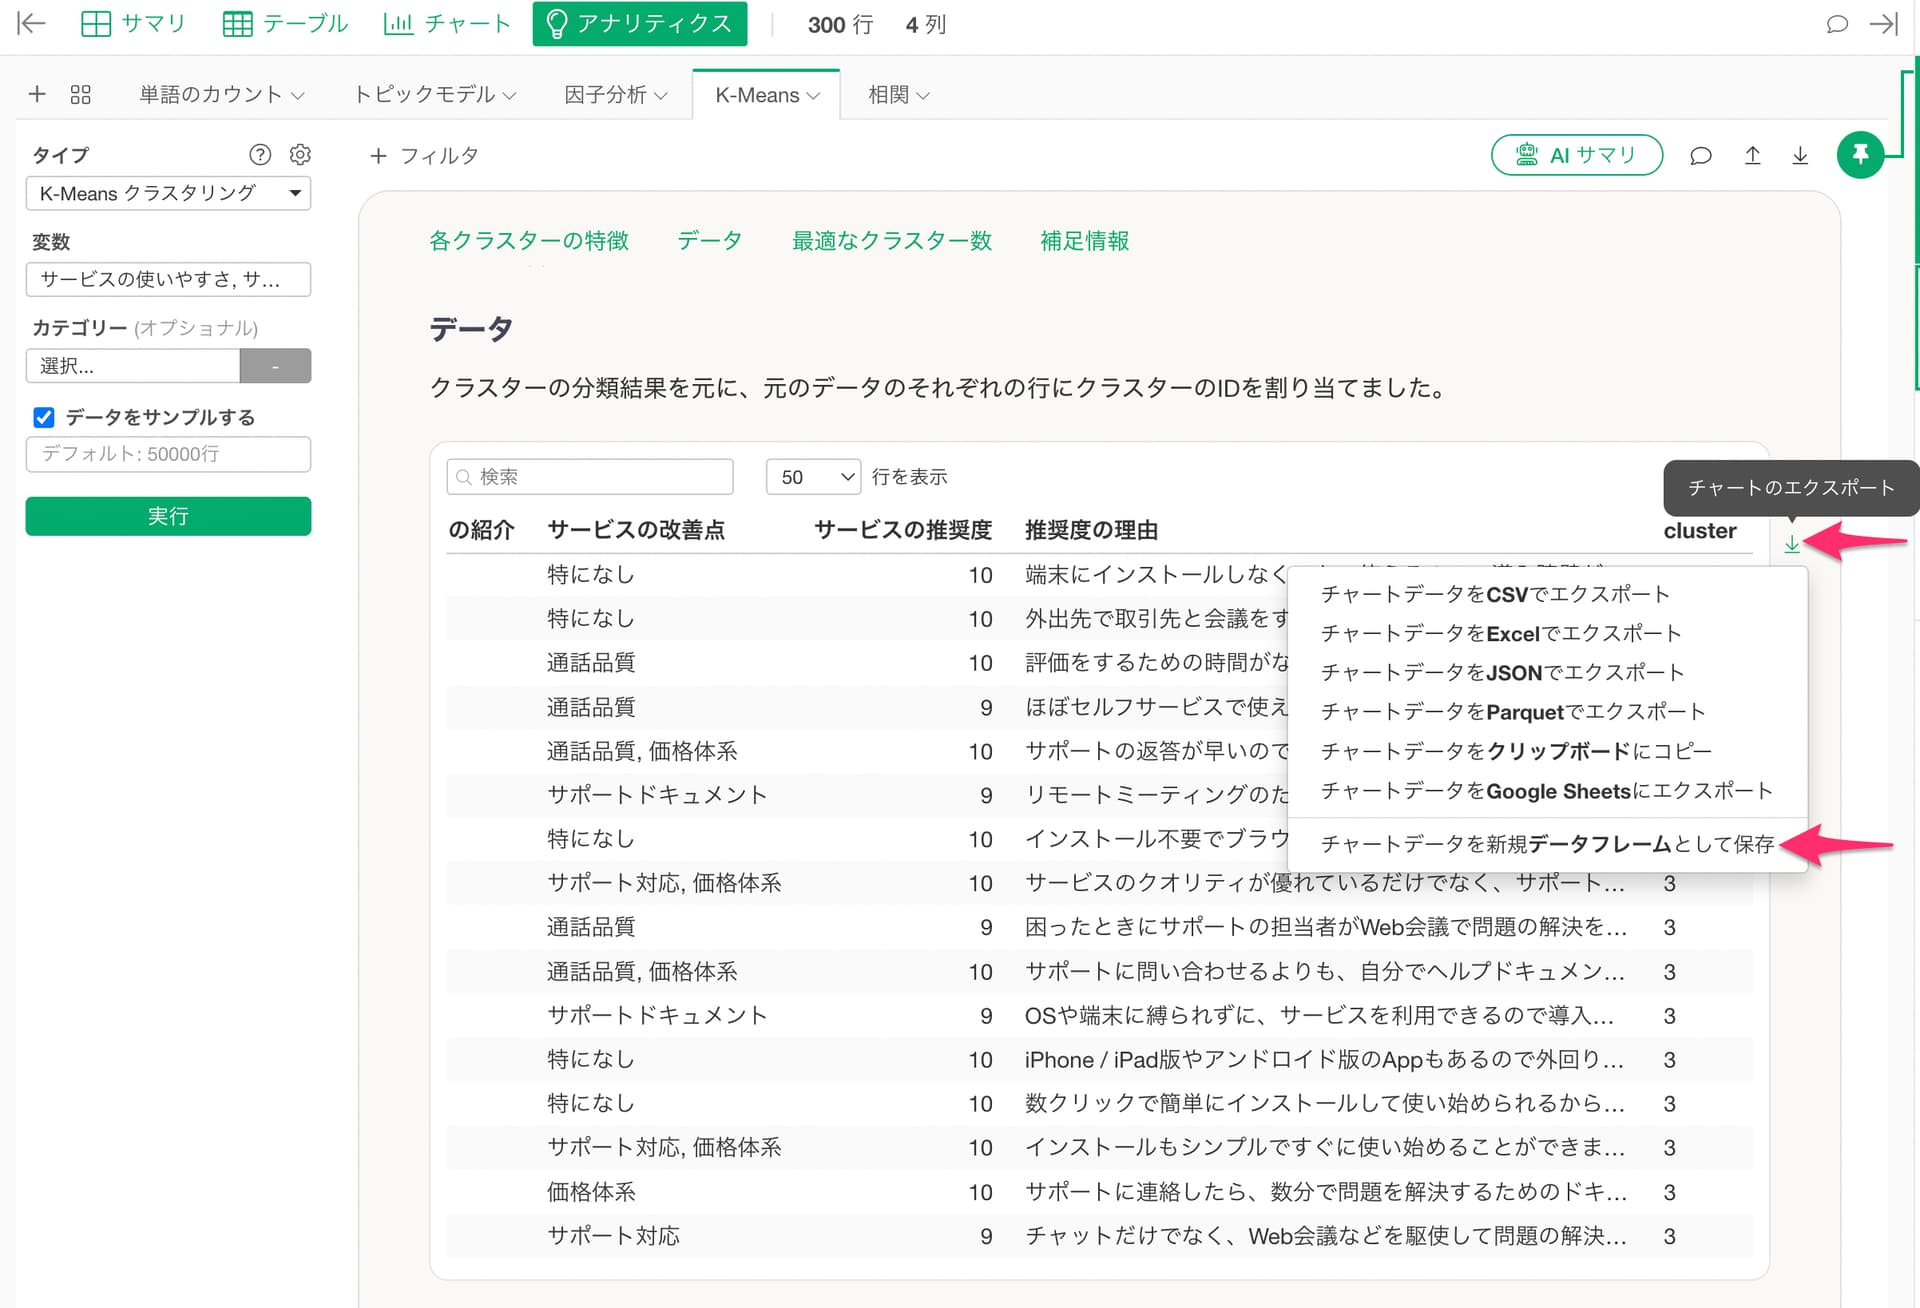The height and width of the screenshot is (1308, 1920).
Task: Click row starting iPhone / iPad版
Action: tap(1099, 1060)
